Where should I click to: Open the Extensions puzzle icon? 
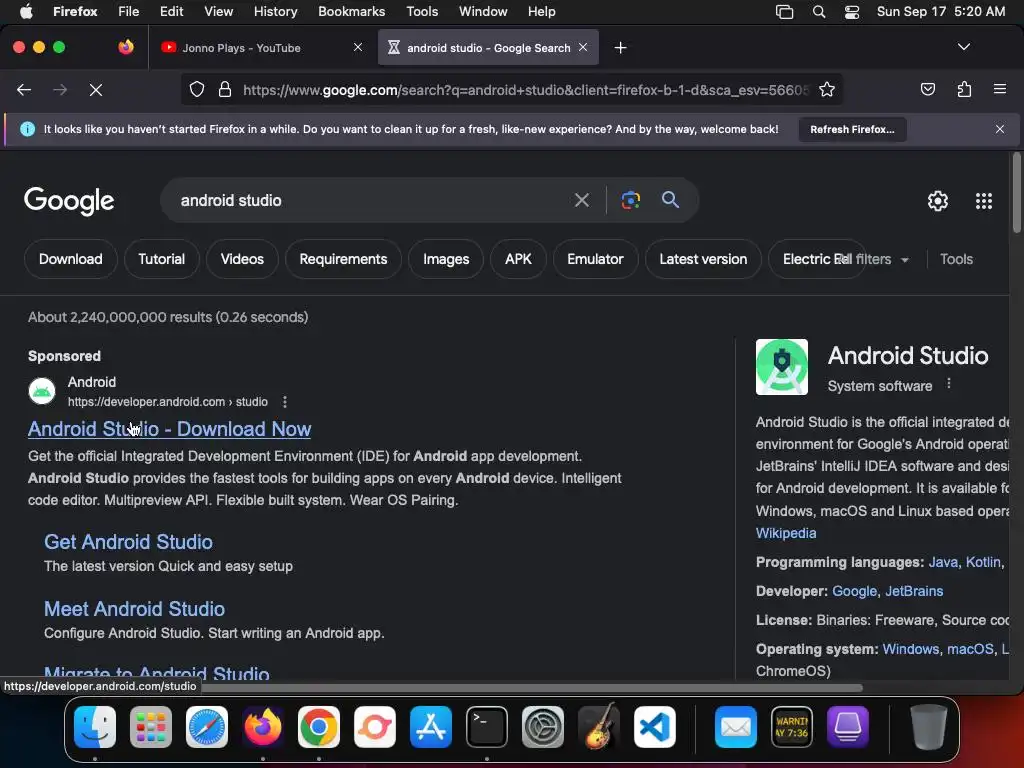tap(964, 89)
